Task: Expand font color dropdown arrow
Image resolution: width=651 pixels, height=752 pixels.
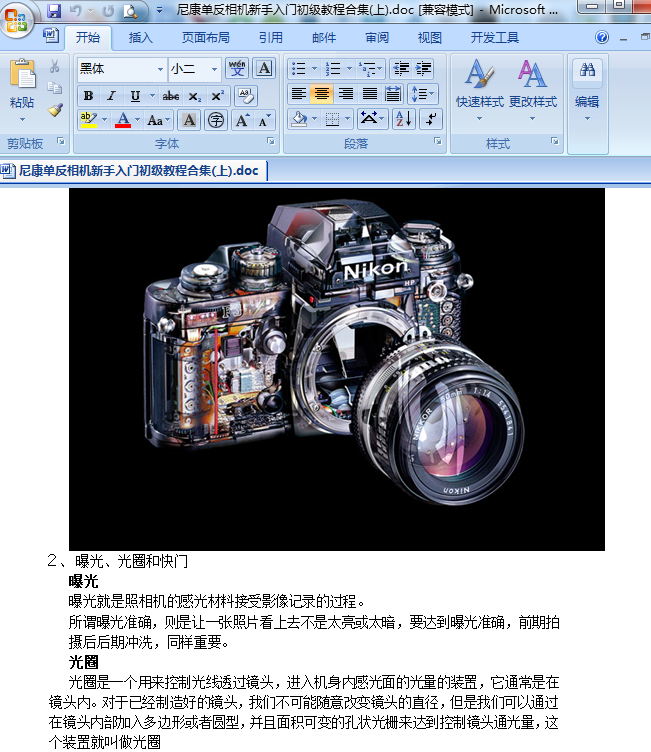Action: 138,119
